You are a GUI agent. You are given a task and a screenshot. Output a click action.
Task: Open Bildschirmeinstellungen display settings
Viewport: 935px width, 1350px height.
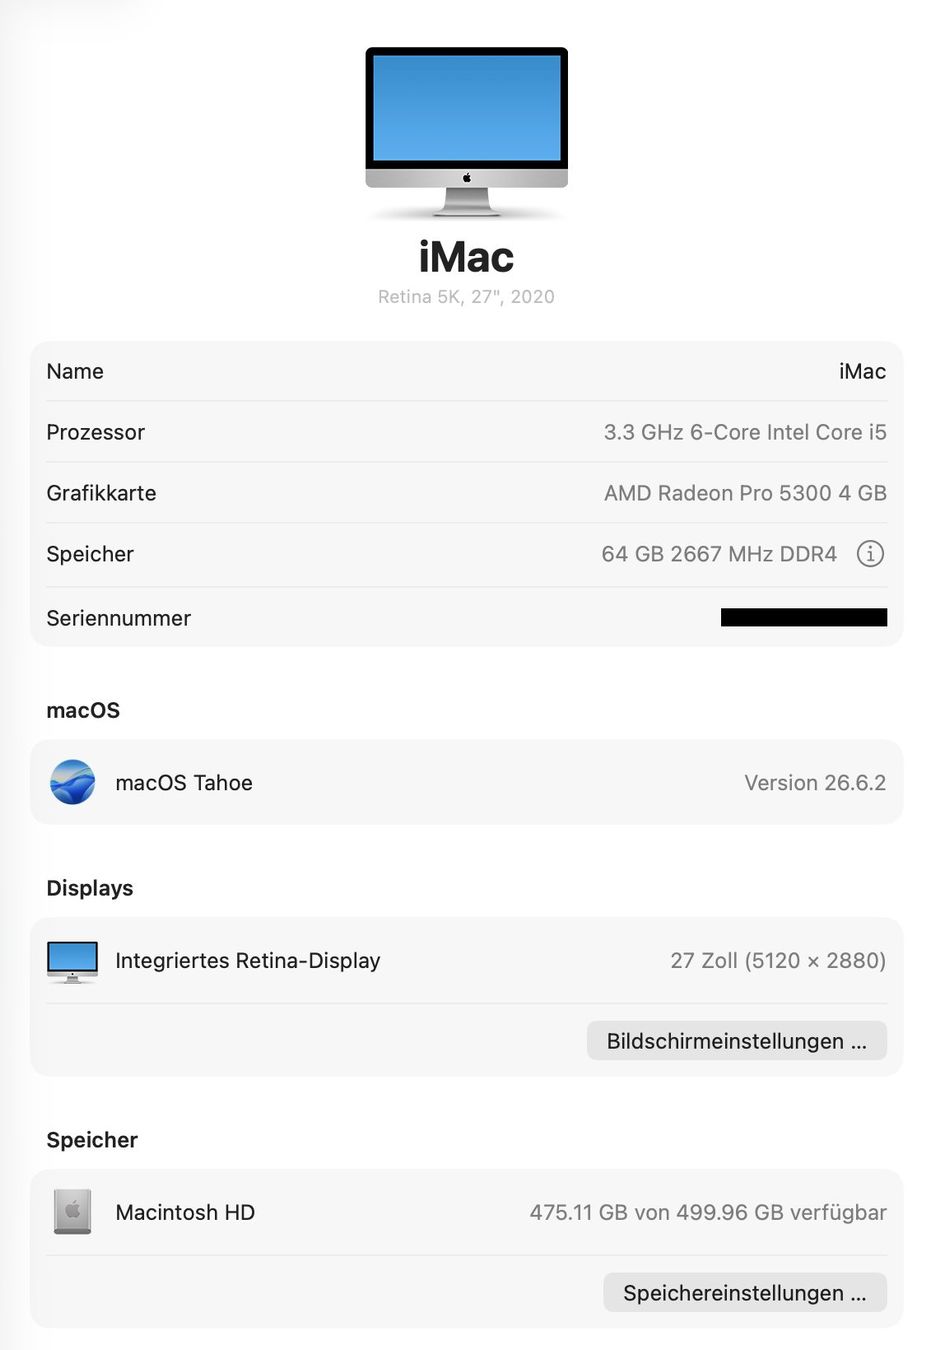(x=737, y=1041)
